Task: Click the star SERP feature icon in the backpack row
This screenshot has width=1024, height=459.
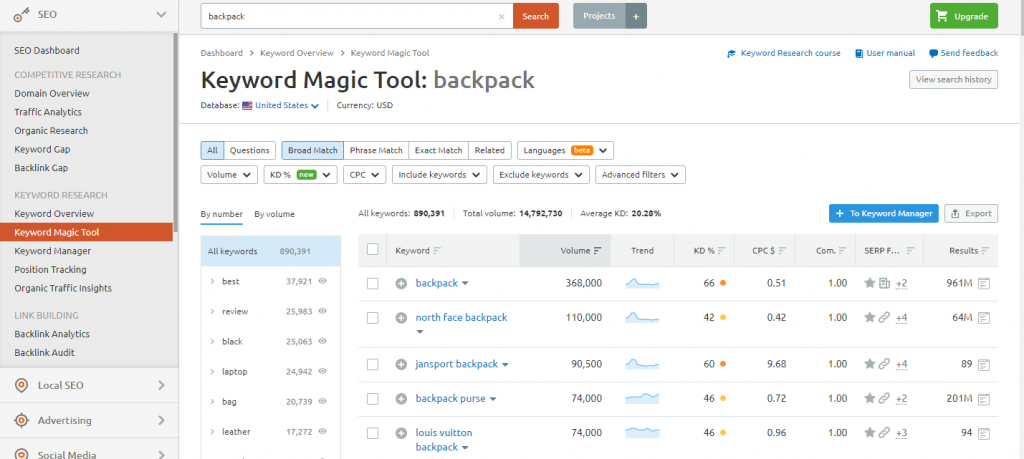Action: pyautogui.click(x=869, y=283)
